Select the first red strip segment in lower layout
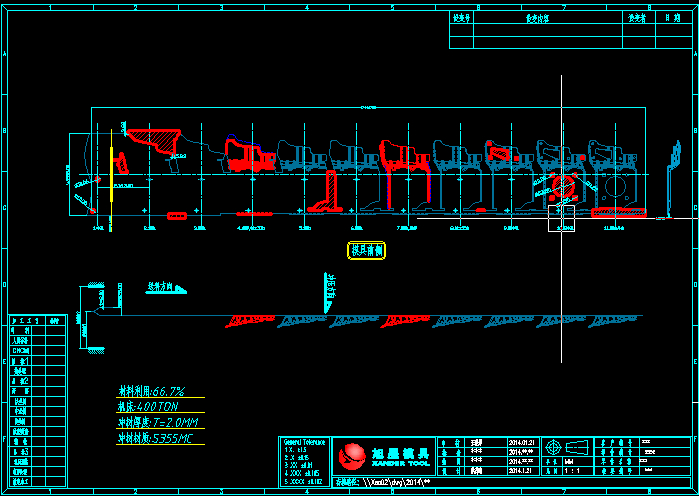 pos(243,320)
